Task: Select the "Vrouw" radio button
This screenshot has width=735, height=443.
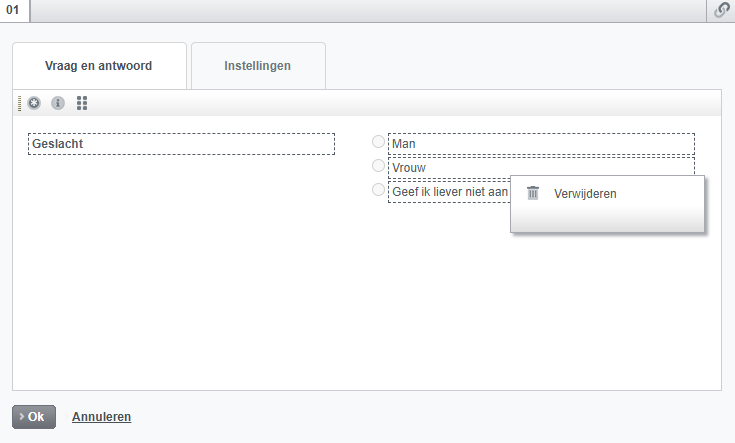Action: coord(378,166)
